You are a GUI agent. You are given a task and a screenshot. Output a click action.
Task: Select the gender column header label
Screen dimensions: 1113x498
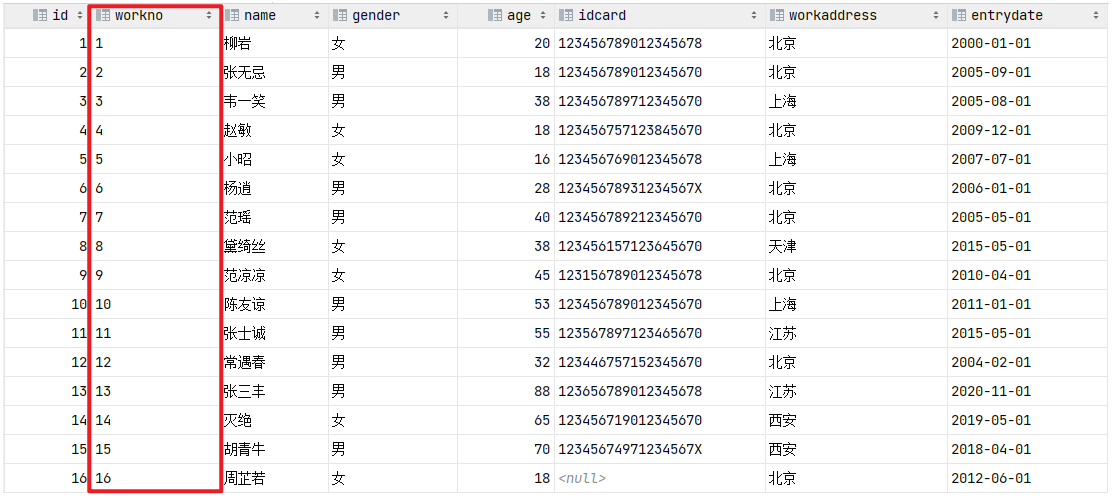[x=375, y=15]
